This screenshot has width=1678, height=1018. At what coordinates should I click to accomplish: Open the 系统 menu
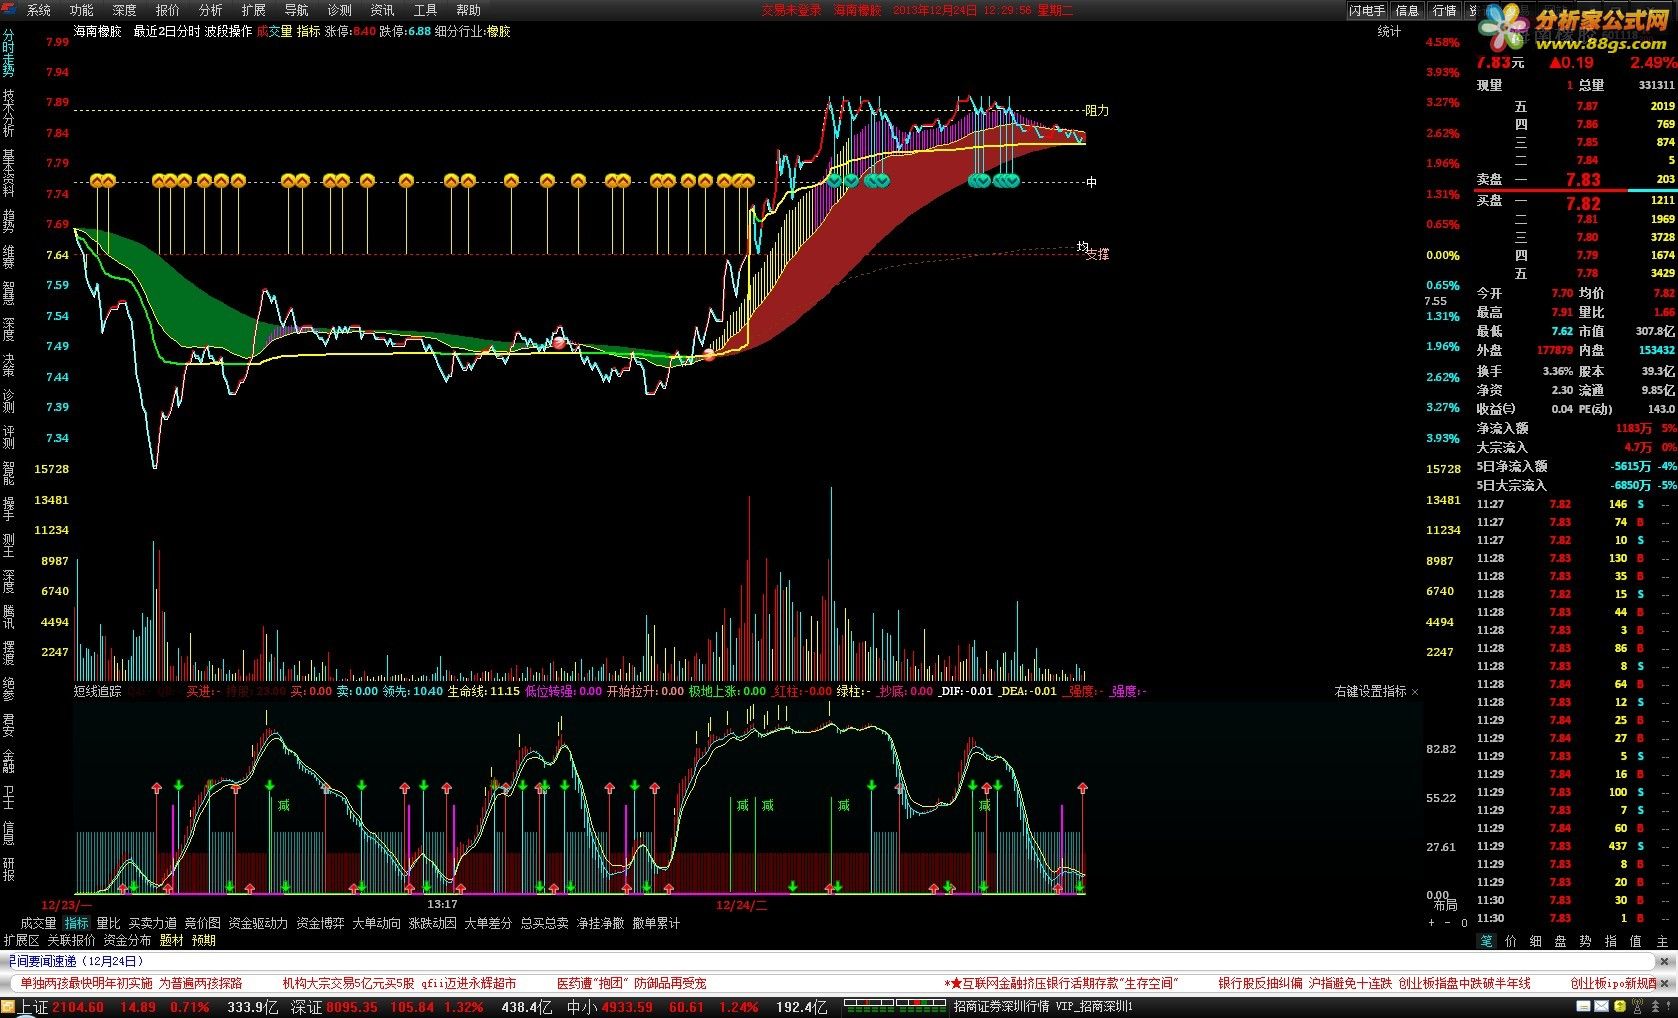(38, 10)
